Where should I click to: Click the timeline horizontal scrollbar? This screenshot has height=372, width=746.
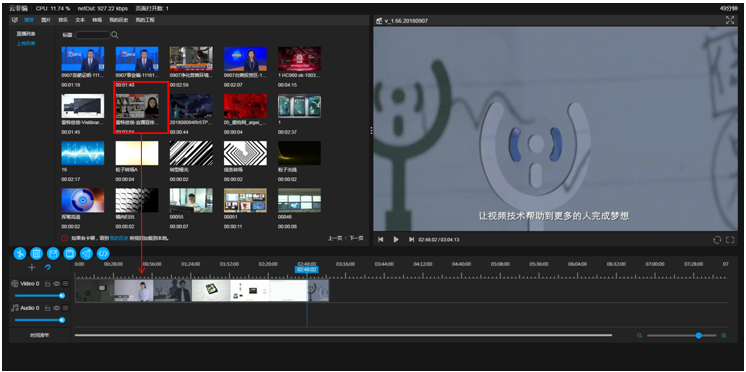pos(343,335)
